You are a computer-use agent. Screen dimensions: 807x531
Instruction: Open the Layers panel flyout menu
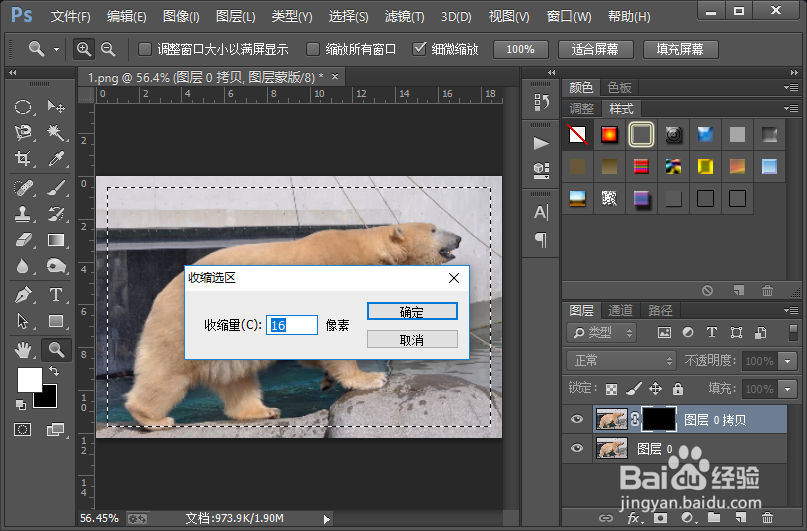[791, 310]
